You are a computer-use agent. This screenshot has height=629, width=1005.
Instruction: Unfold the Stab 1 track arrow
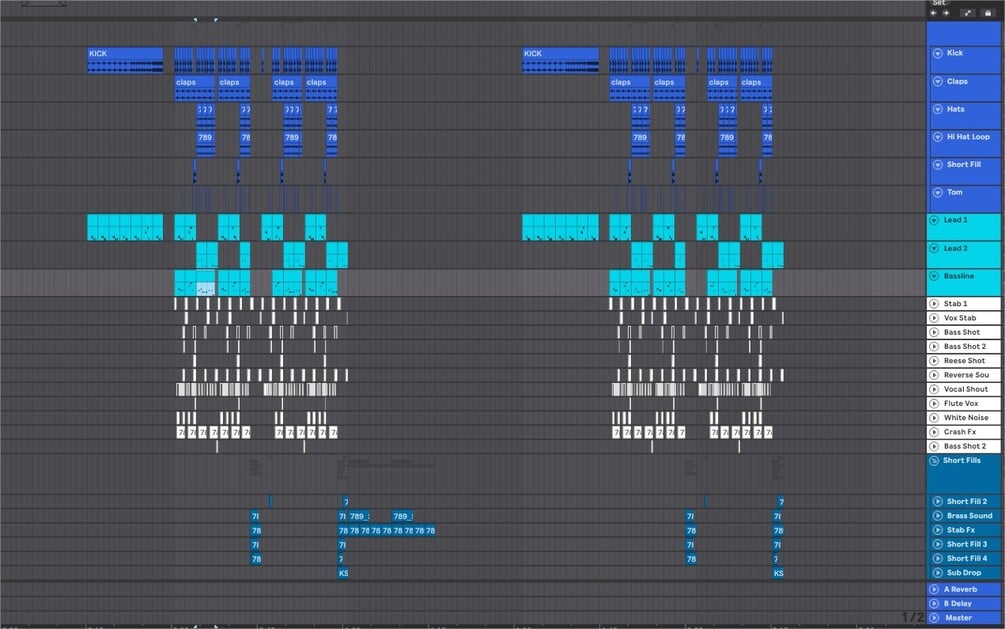[934, 304]
